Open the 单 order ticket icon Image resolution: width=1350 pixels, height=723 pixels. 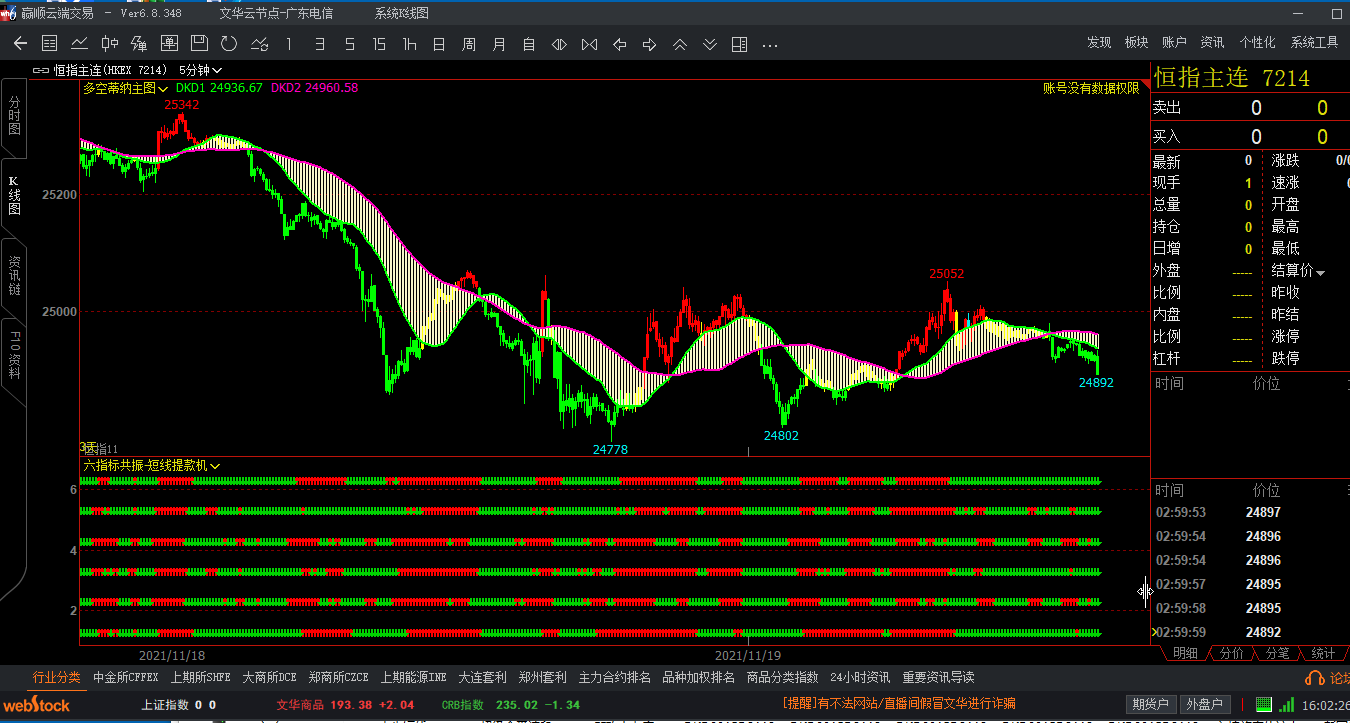coord(169,43)
